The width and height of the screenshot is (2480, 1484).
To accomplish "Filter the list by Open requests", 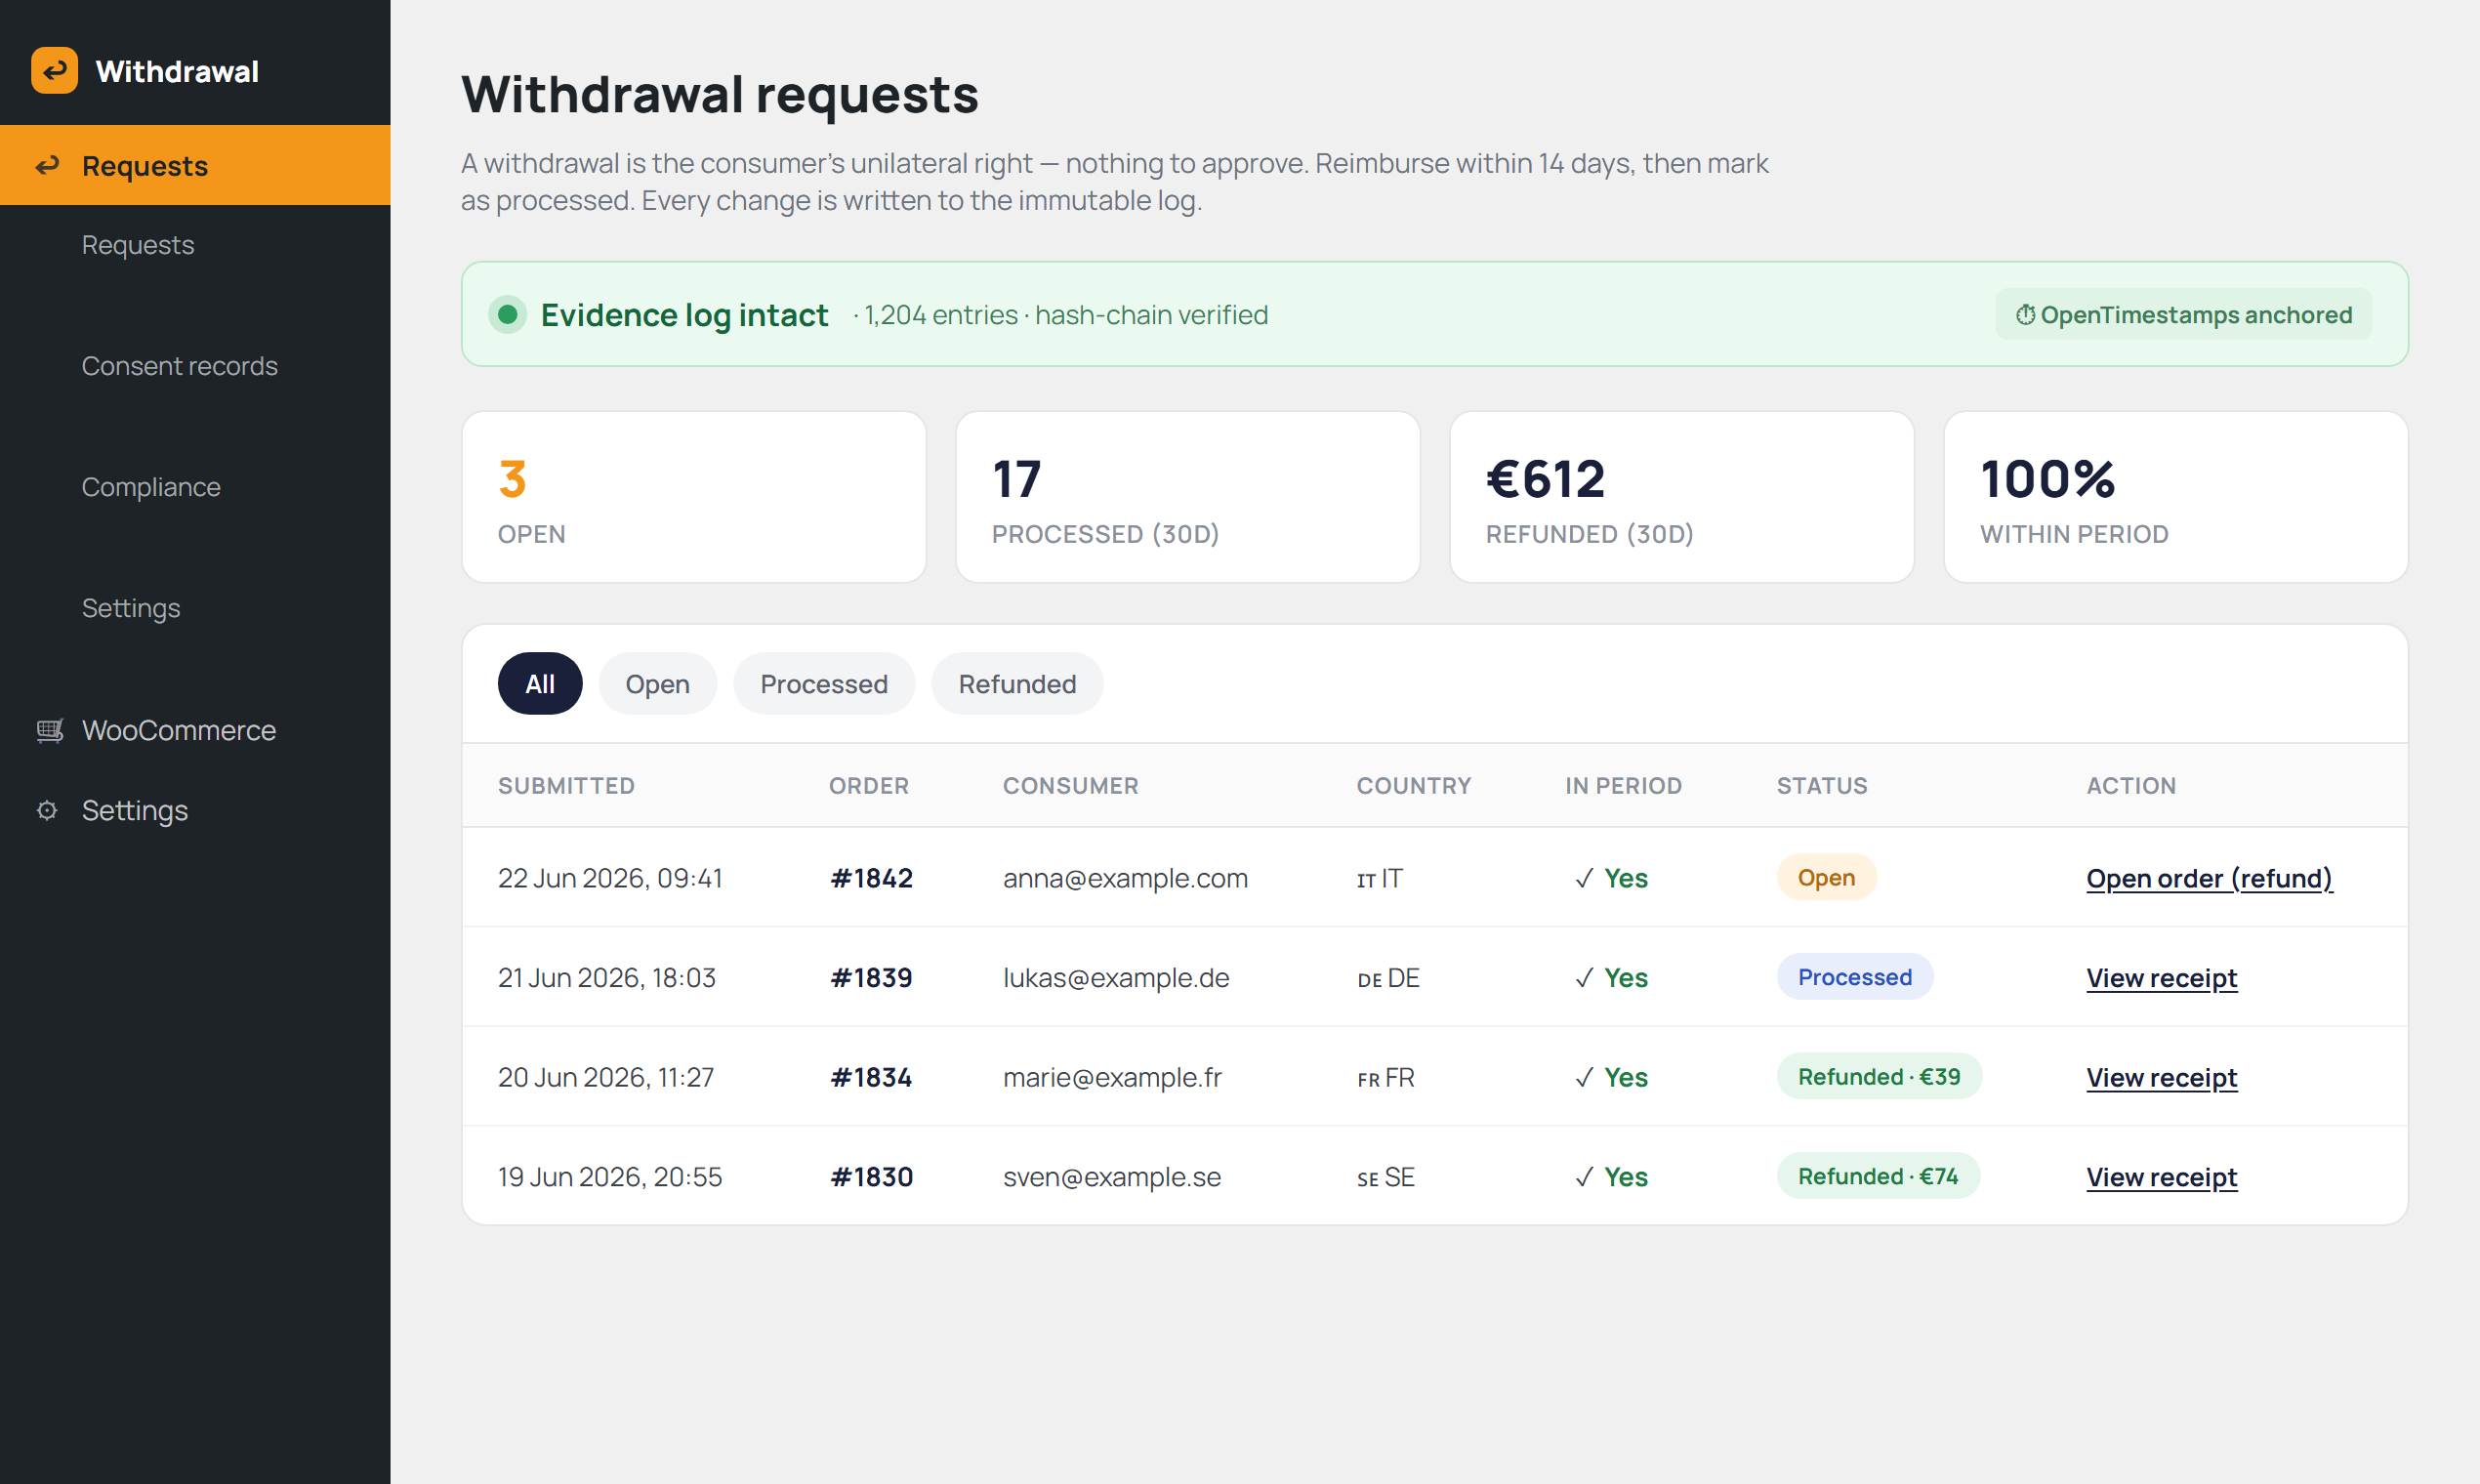I will pos(657,684).
